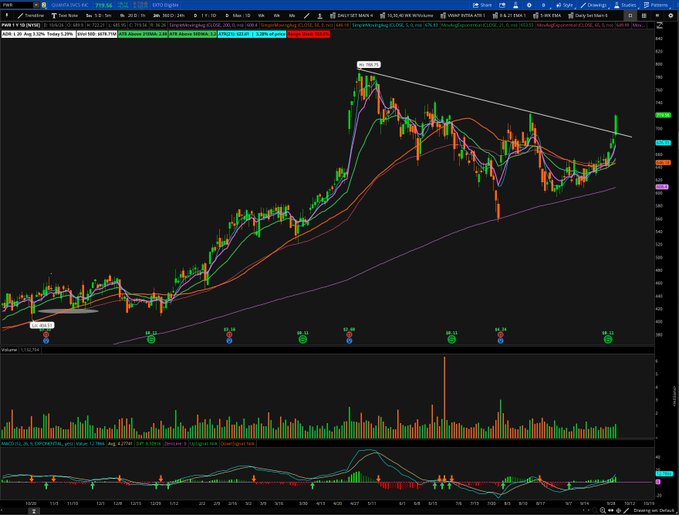This screenshot has height=515, width=679.
Task: Click the list icon right of the grid icon
Action: tap(657, 16)
